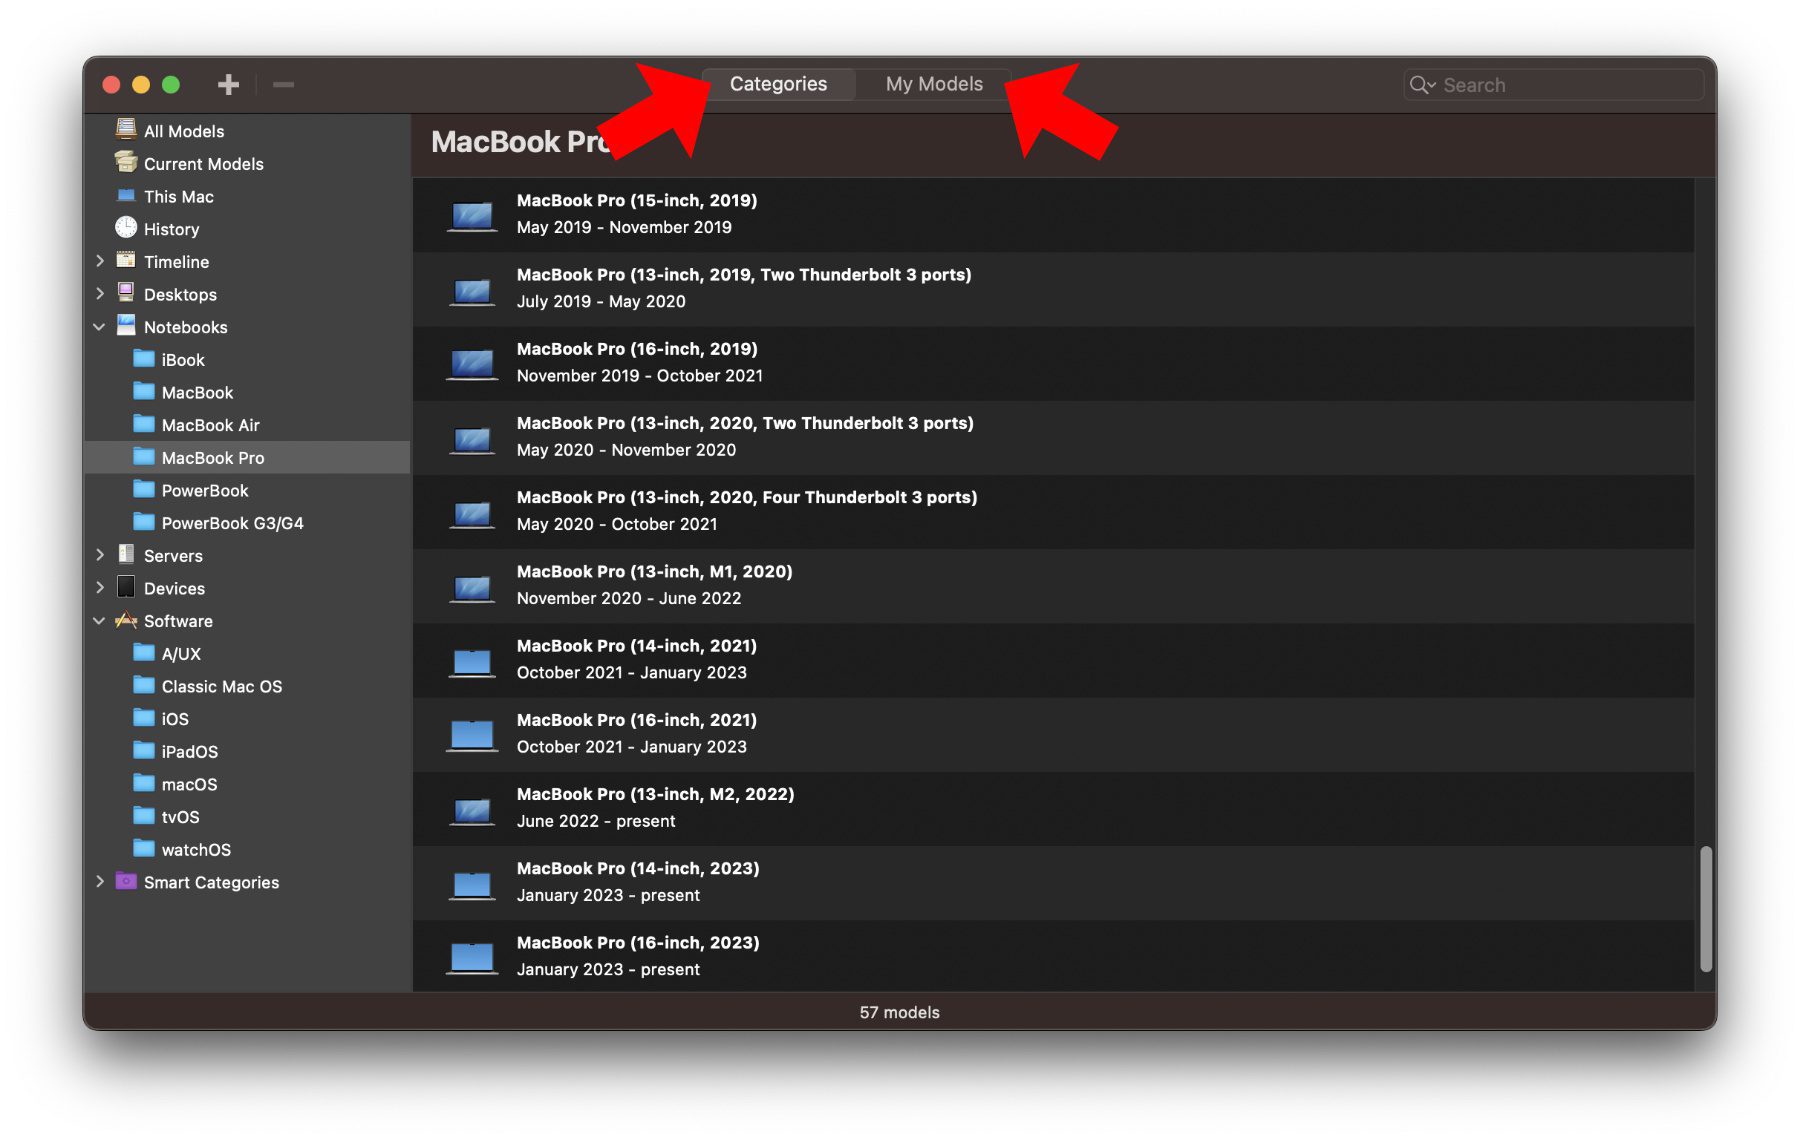Select MacBook Pro (15-inch, 2019) row
Image resolution: width=1800 pixels, height=1140 pixels.
[1053, 214]
